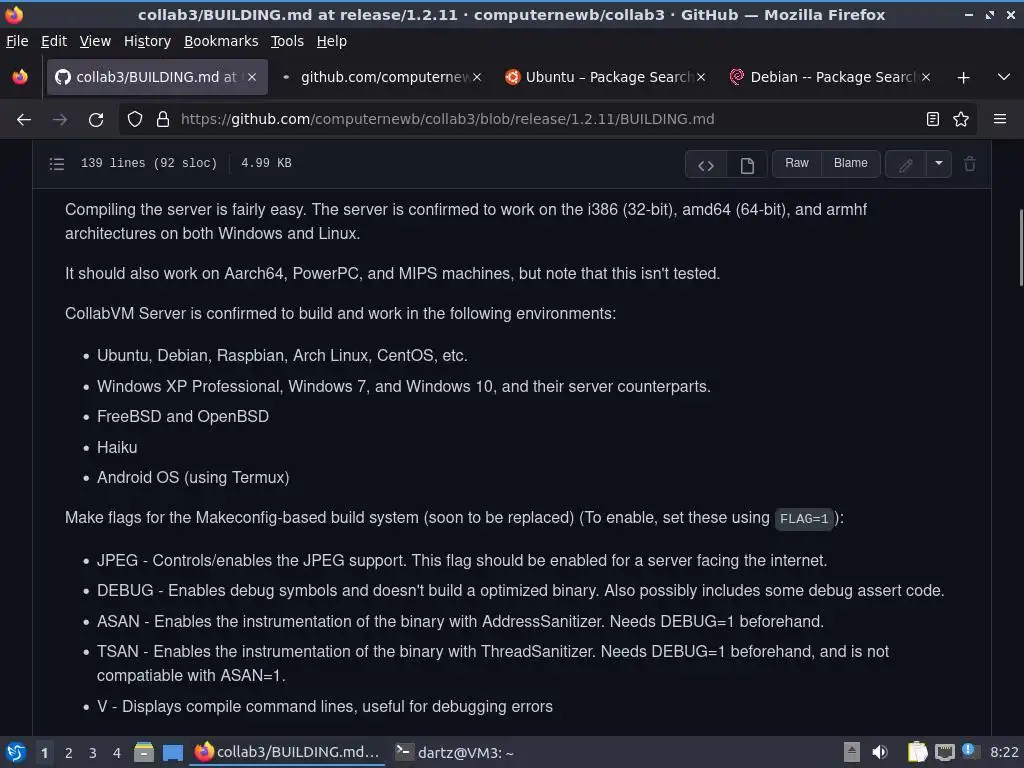Close the collab3/BUILDING.md tab
Screen dimensions: 1024x768
click(x=252, y=77)
